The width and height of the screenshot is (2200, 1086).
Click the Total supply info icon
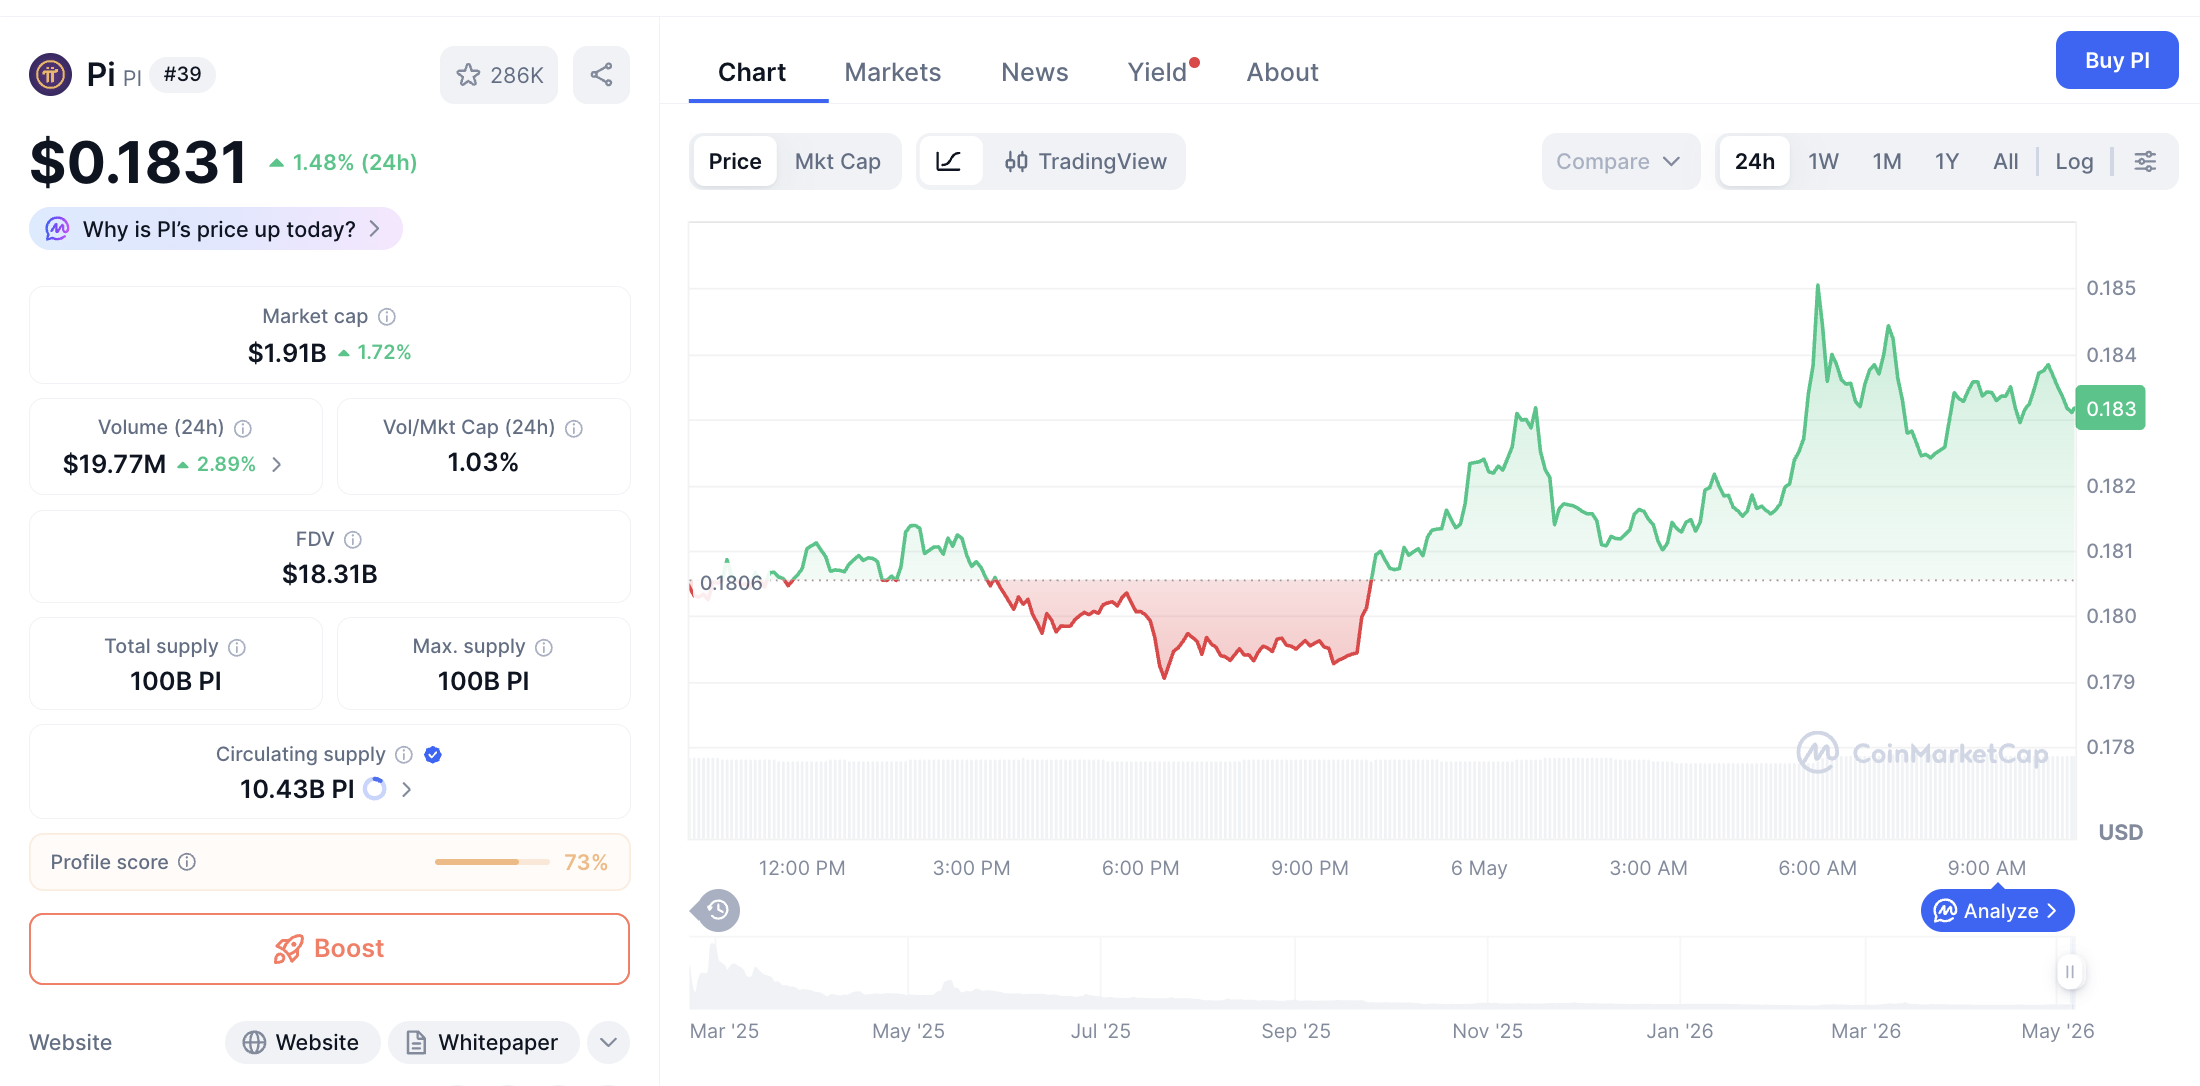tap(237, 647)
